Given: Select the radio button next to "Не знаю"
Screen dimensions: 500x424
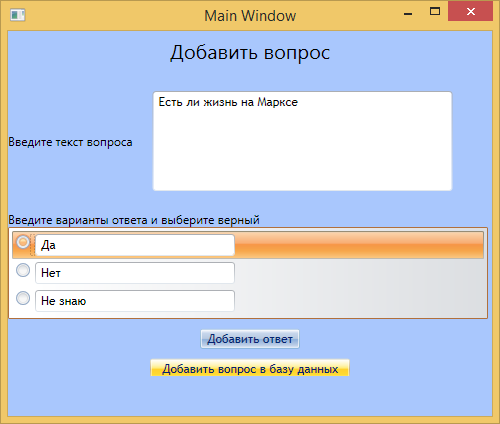Looking at the screenshot, I should point(23,298).
